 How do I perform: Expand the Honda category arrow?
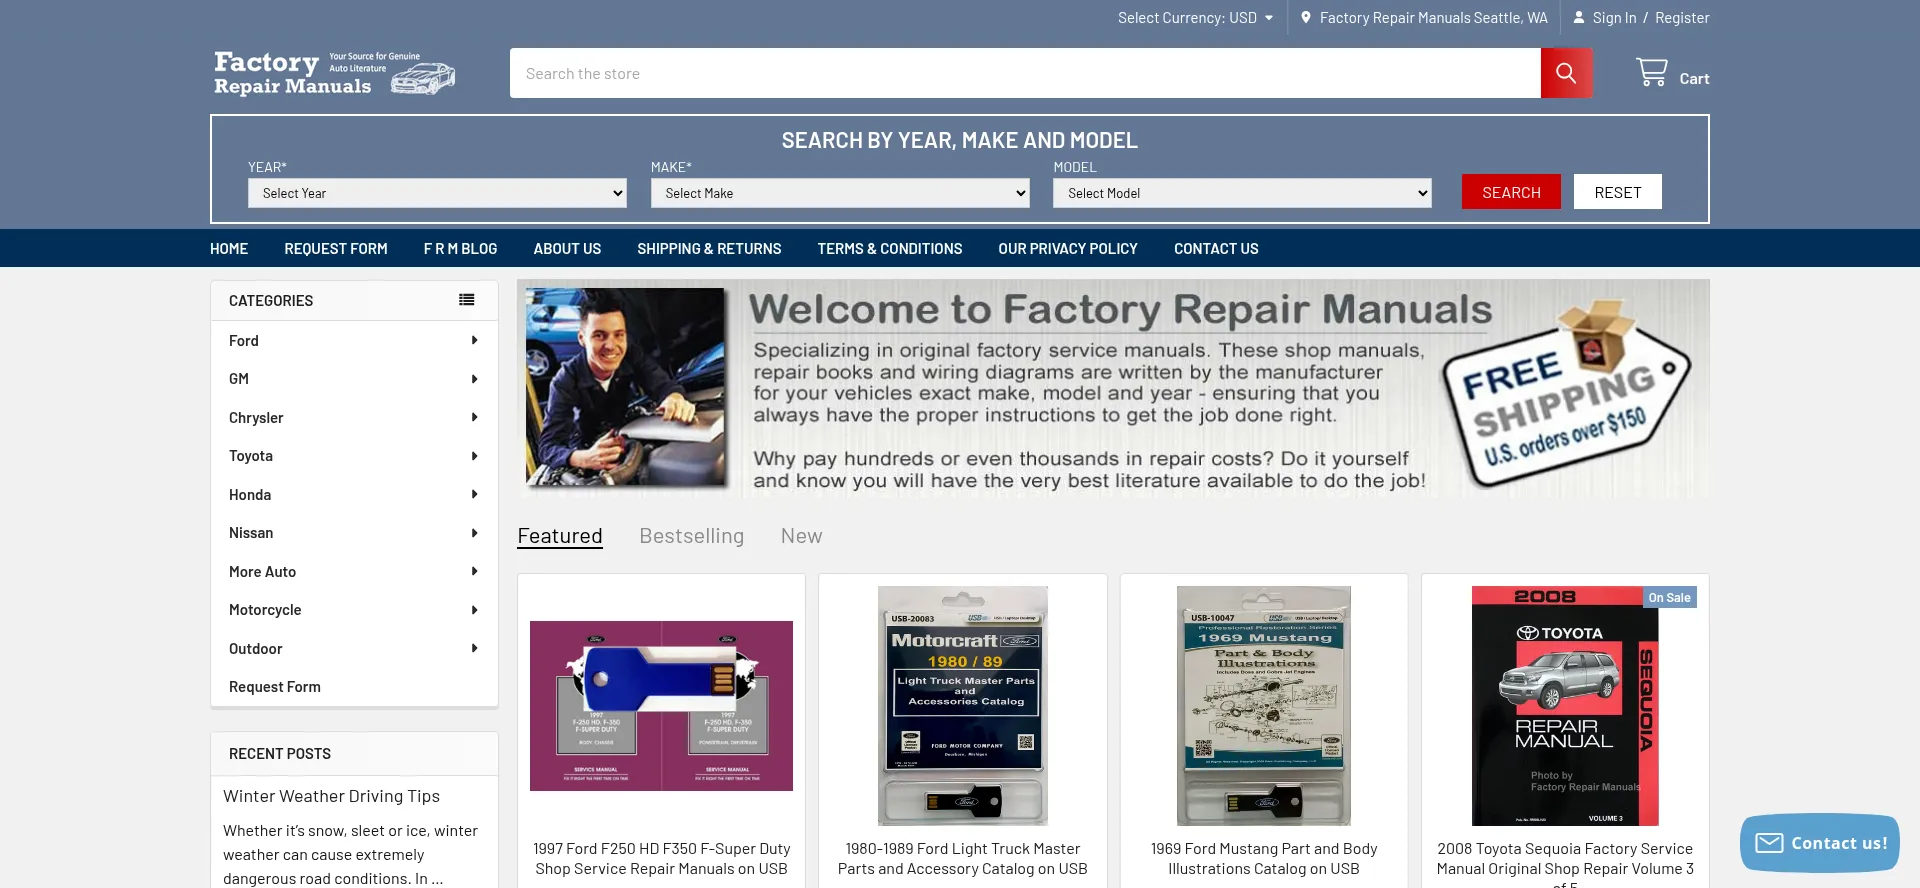pos(474,495)
